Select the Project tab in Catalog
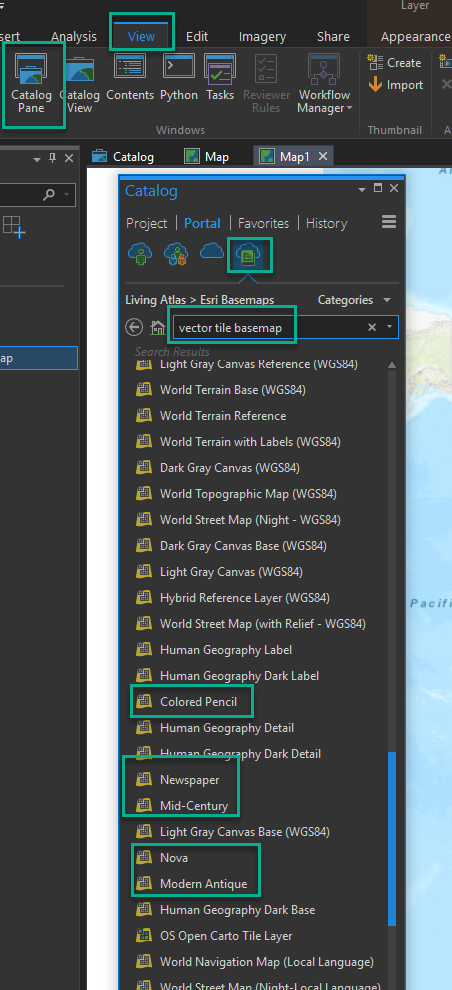Image resolution: width=452 pixels, height=990 pixels. [x=146, y=223]
